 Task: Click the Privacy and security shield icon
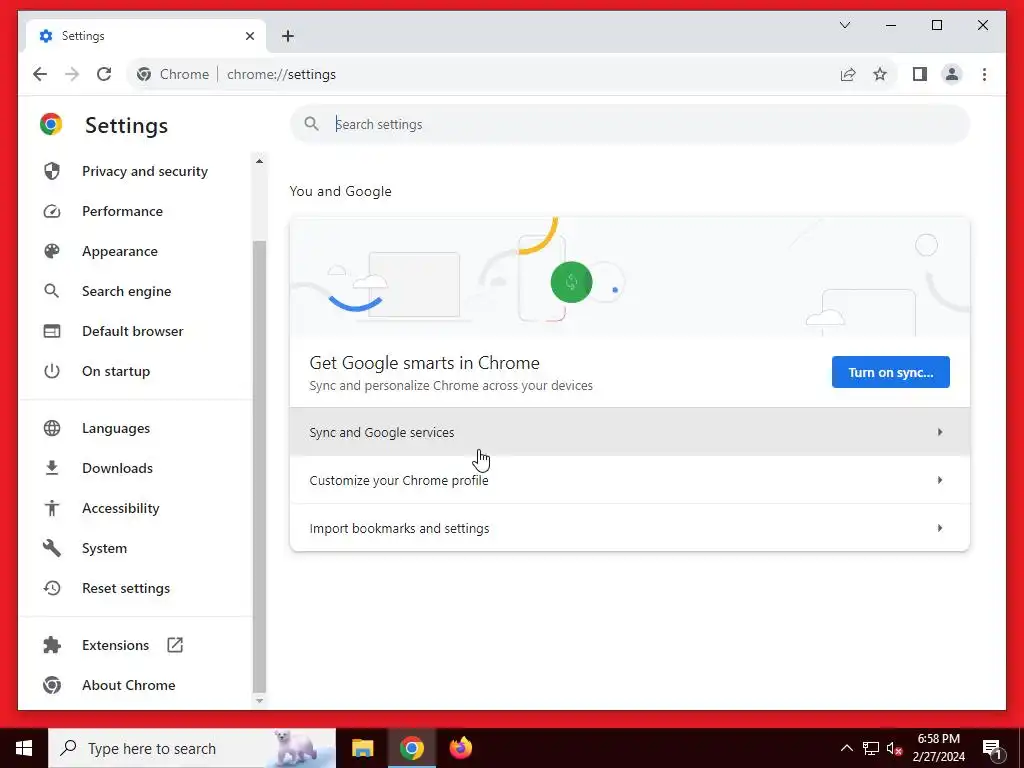[x=52, y=171]
